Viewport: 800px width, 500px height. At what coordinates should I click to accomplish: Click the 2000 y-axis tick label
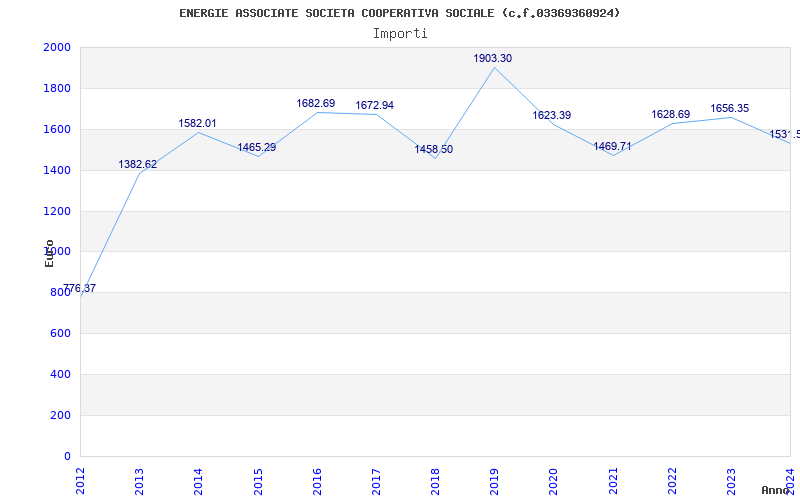(x=57, y=48)
